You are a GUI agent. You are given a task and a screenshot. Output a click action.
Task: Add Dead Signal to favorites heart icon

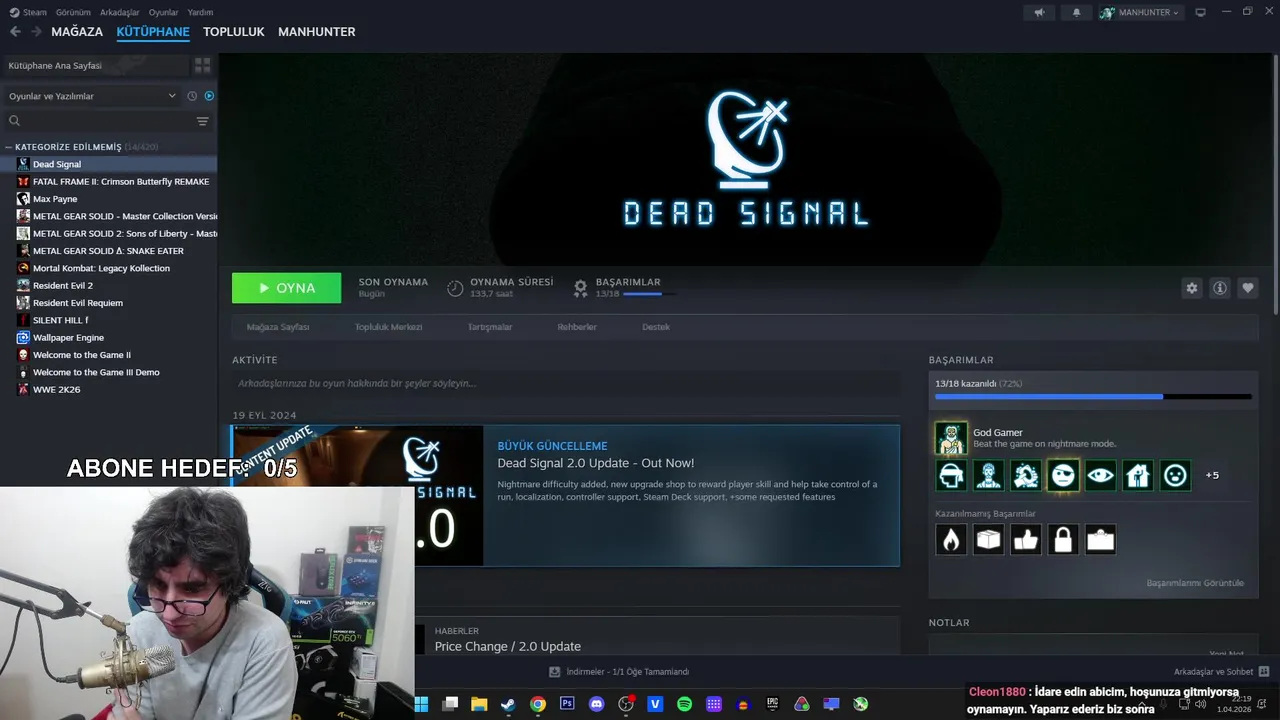click(x=1248, y=288)
